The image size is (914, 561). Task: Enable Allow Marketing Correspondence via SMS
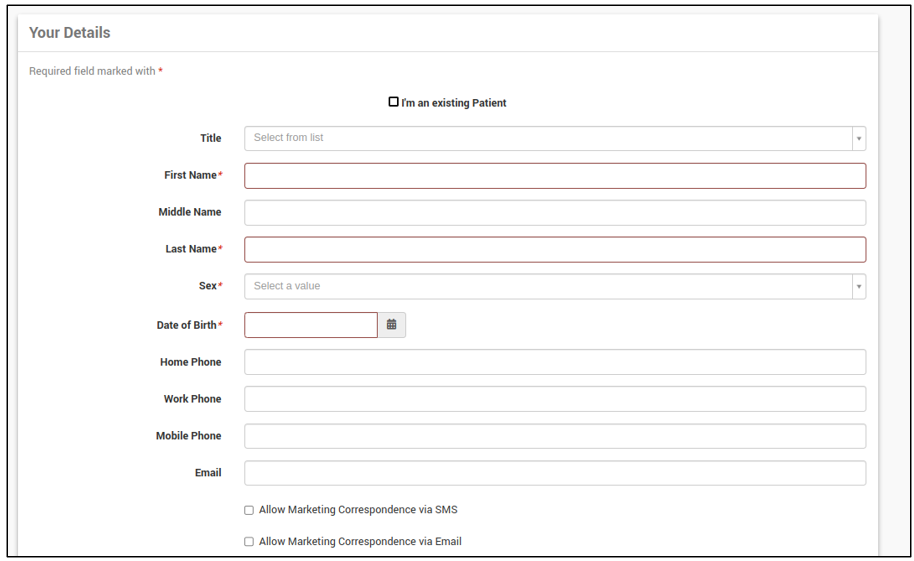249,510
